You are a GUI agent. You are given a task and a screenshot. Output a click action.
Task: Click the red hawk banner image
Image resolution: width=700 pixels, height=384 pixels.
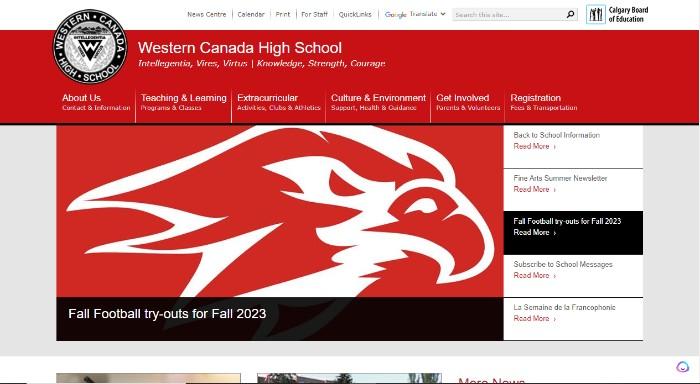coord(279,211)
